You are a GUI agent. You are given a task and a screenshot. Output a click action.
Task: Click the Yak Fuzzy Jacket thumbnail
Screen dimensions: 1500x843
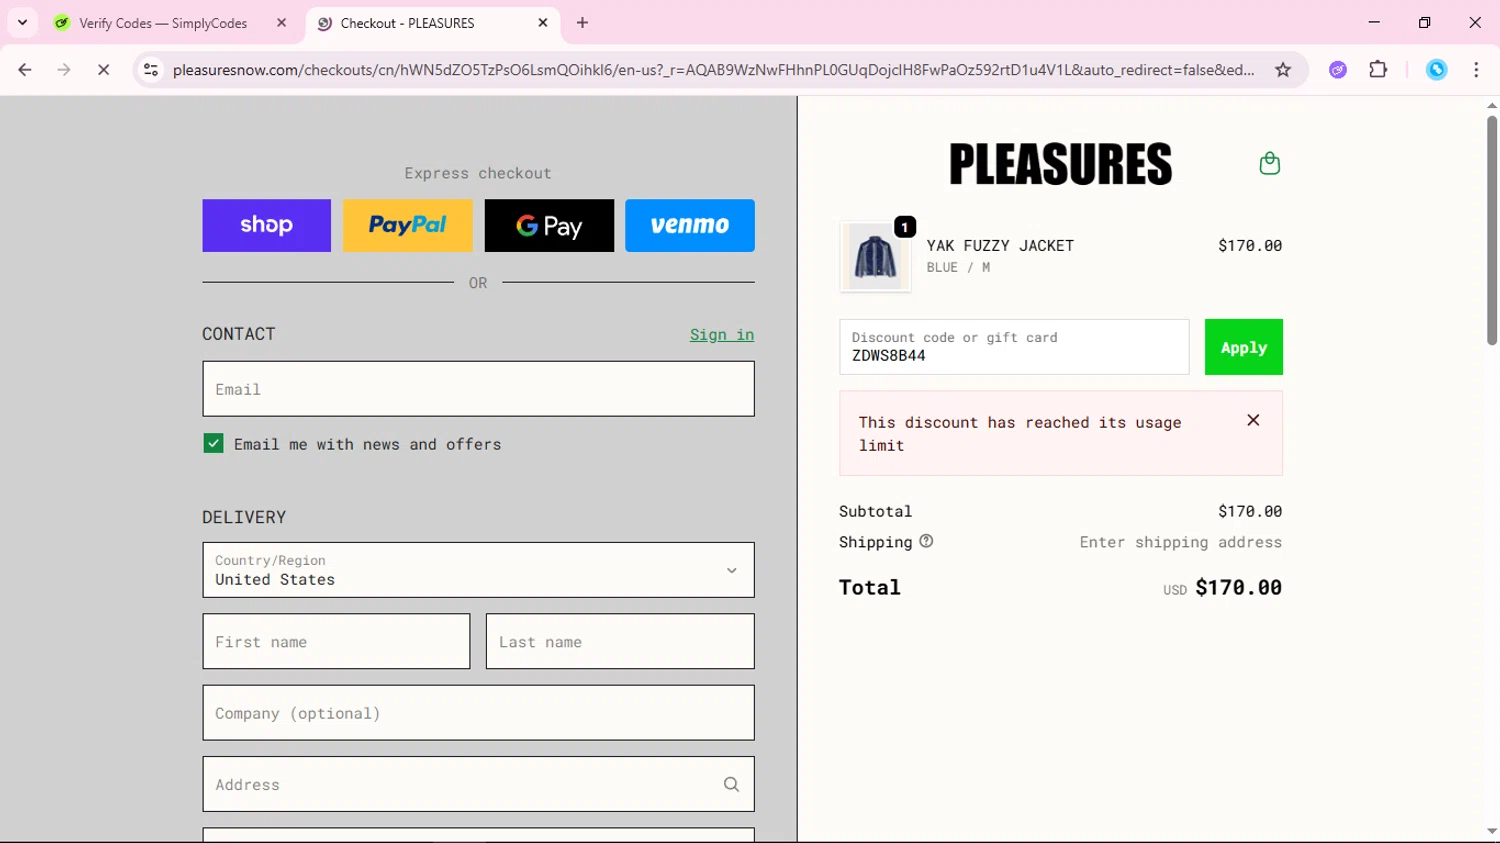[875, 257]
